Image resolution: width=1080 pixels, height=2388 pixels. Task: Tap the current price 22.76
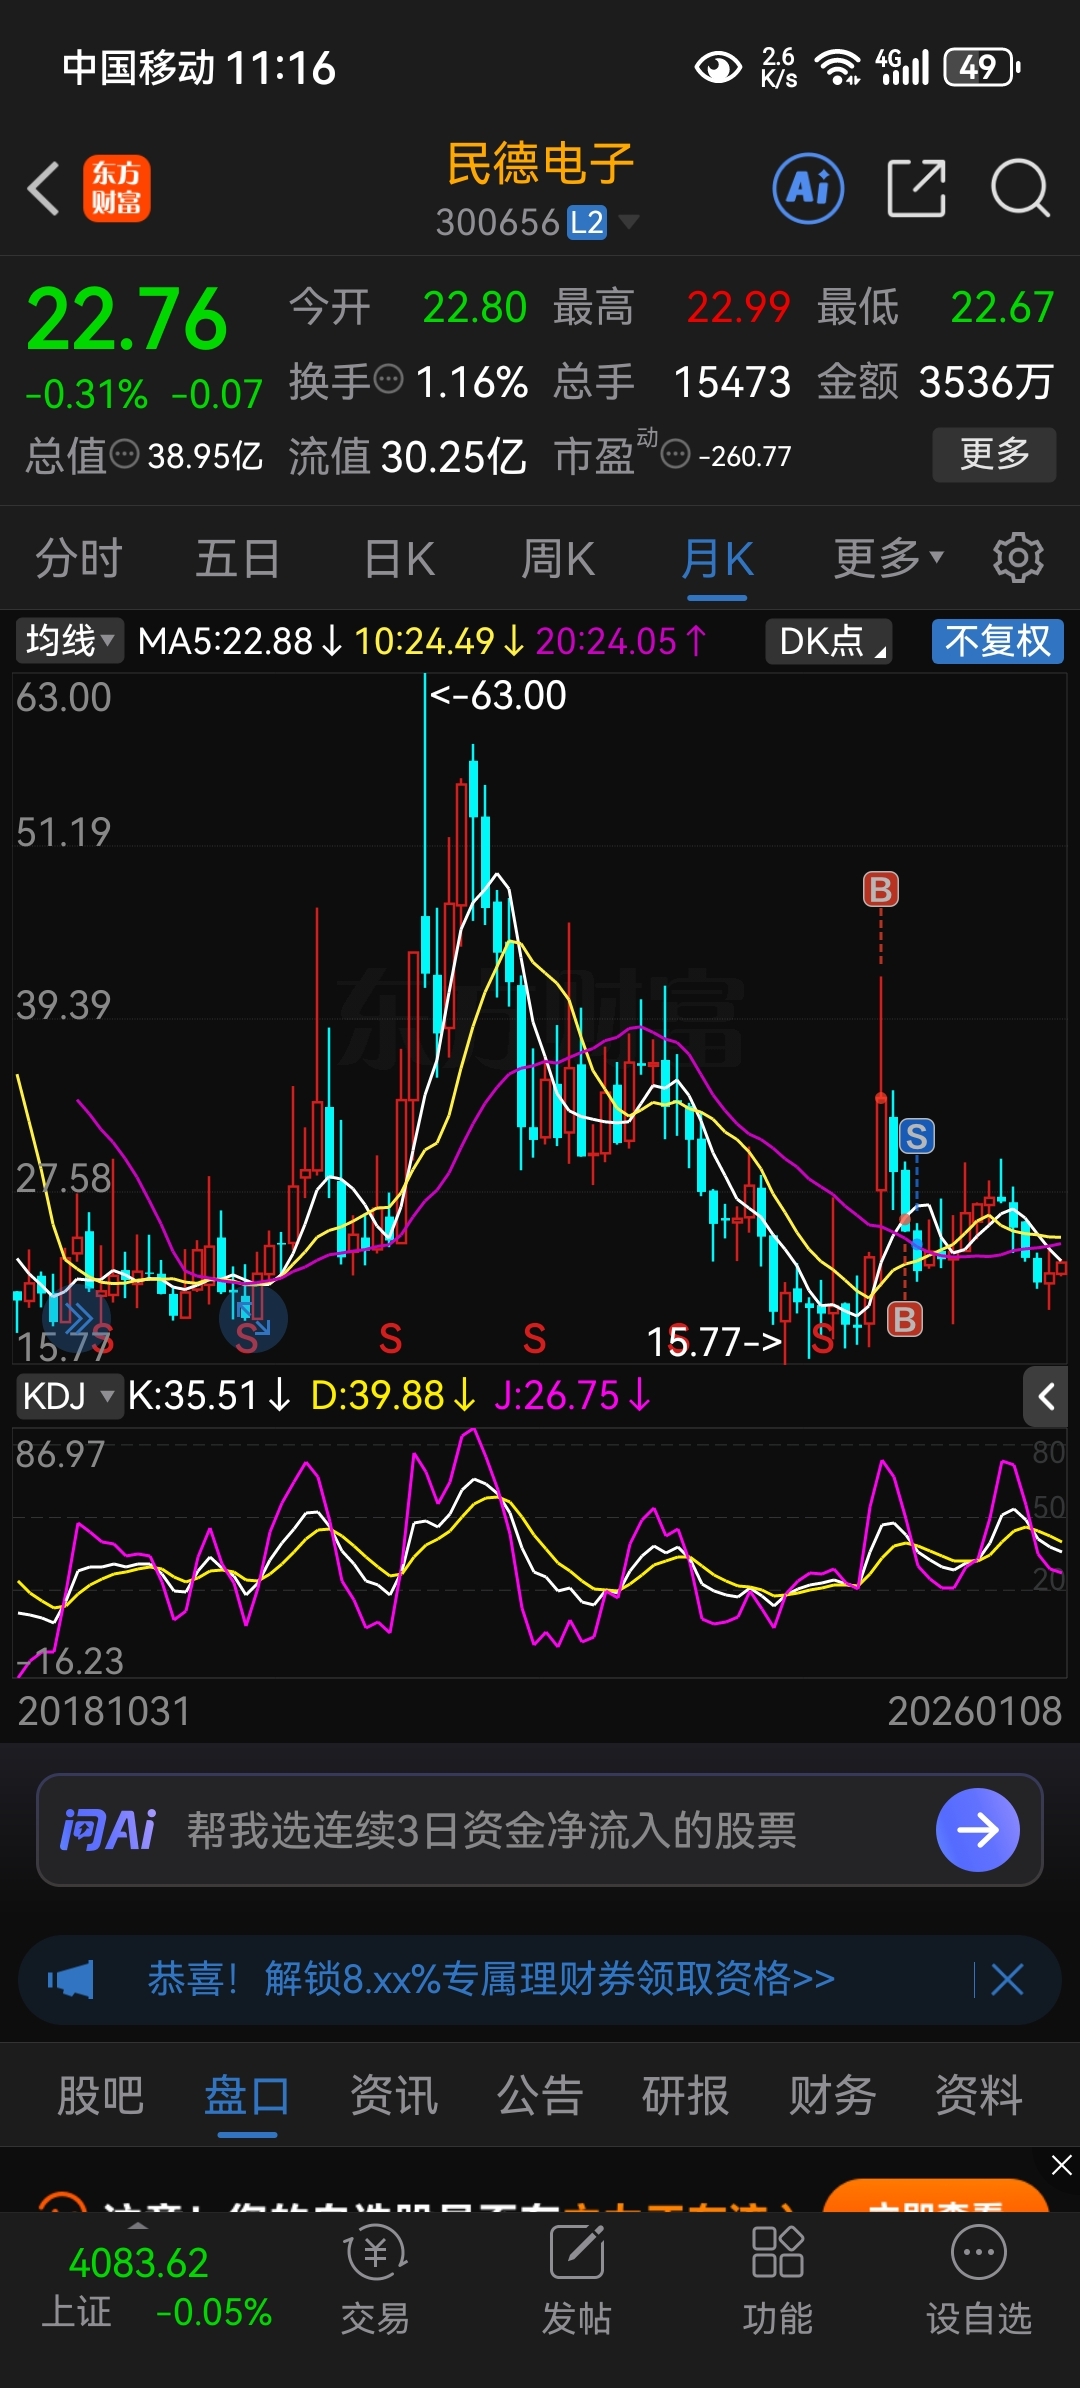point(127,320)
